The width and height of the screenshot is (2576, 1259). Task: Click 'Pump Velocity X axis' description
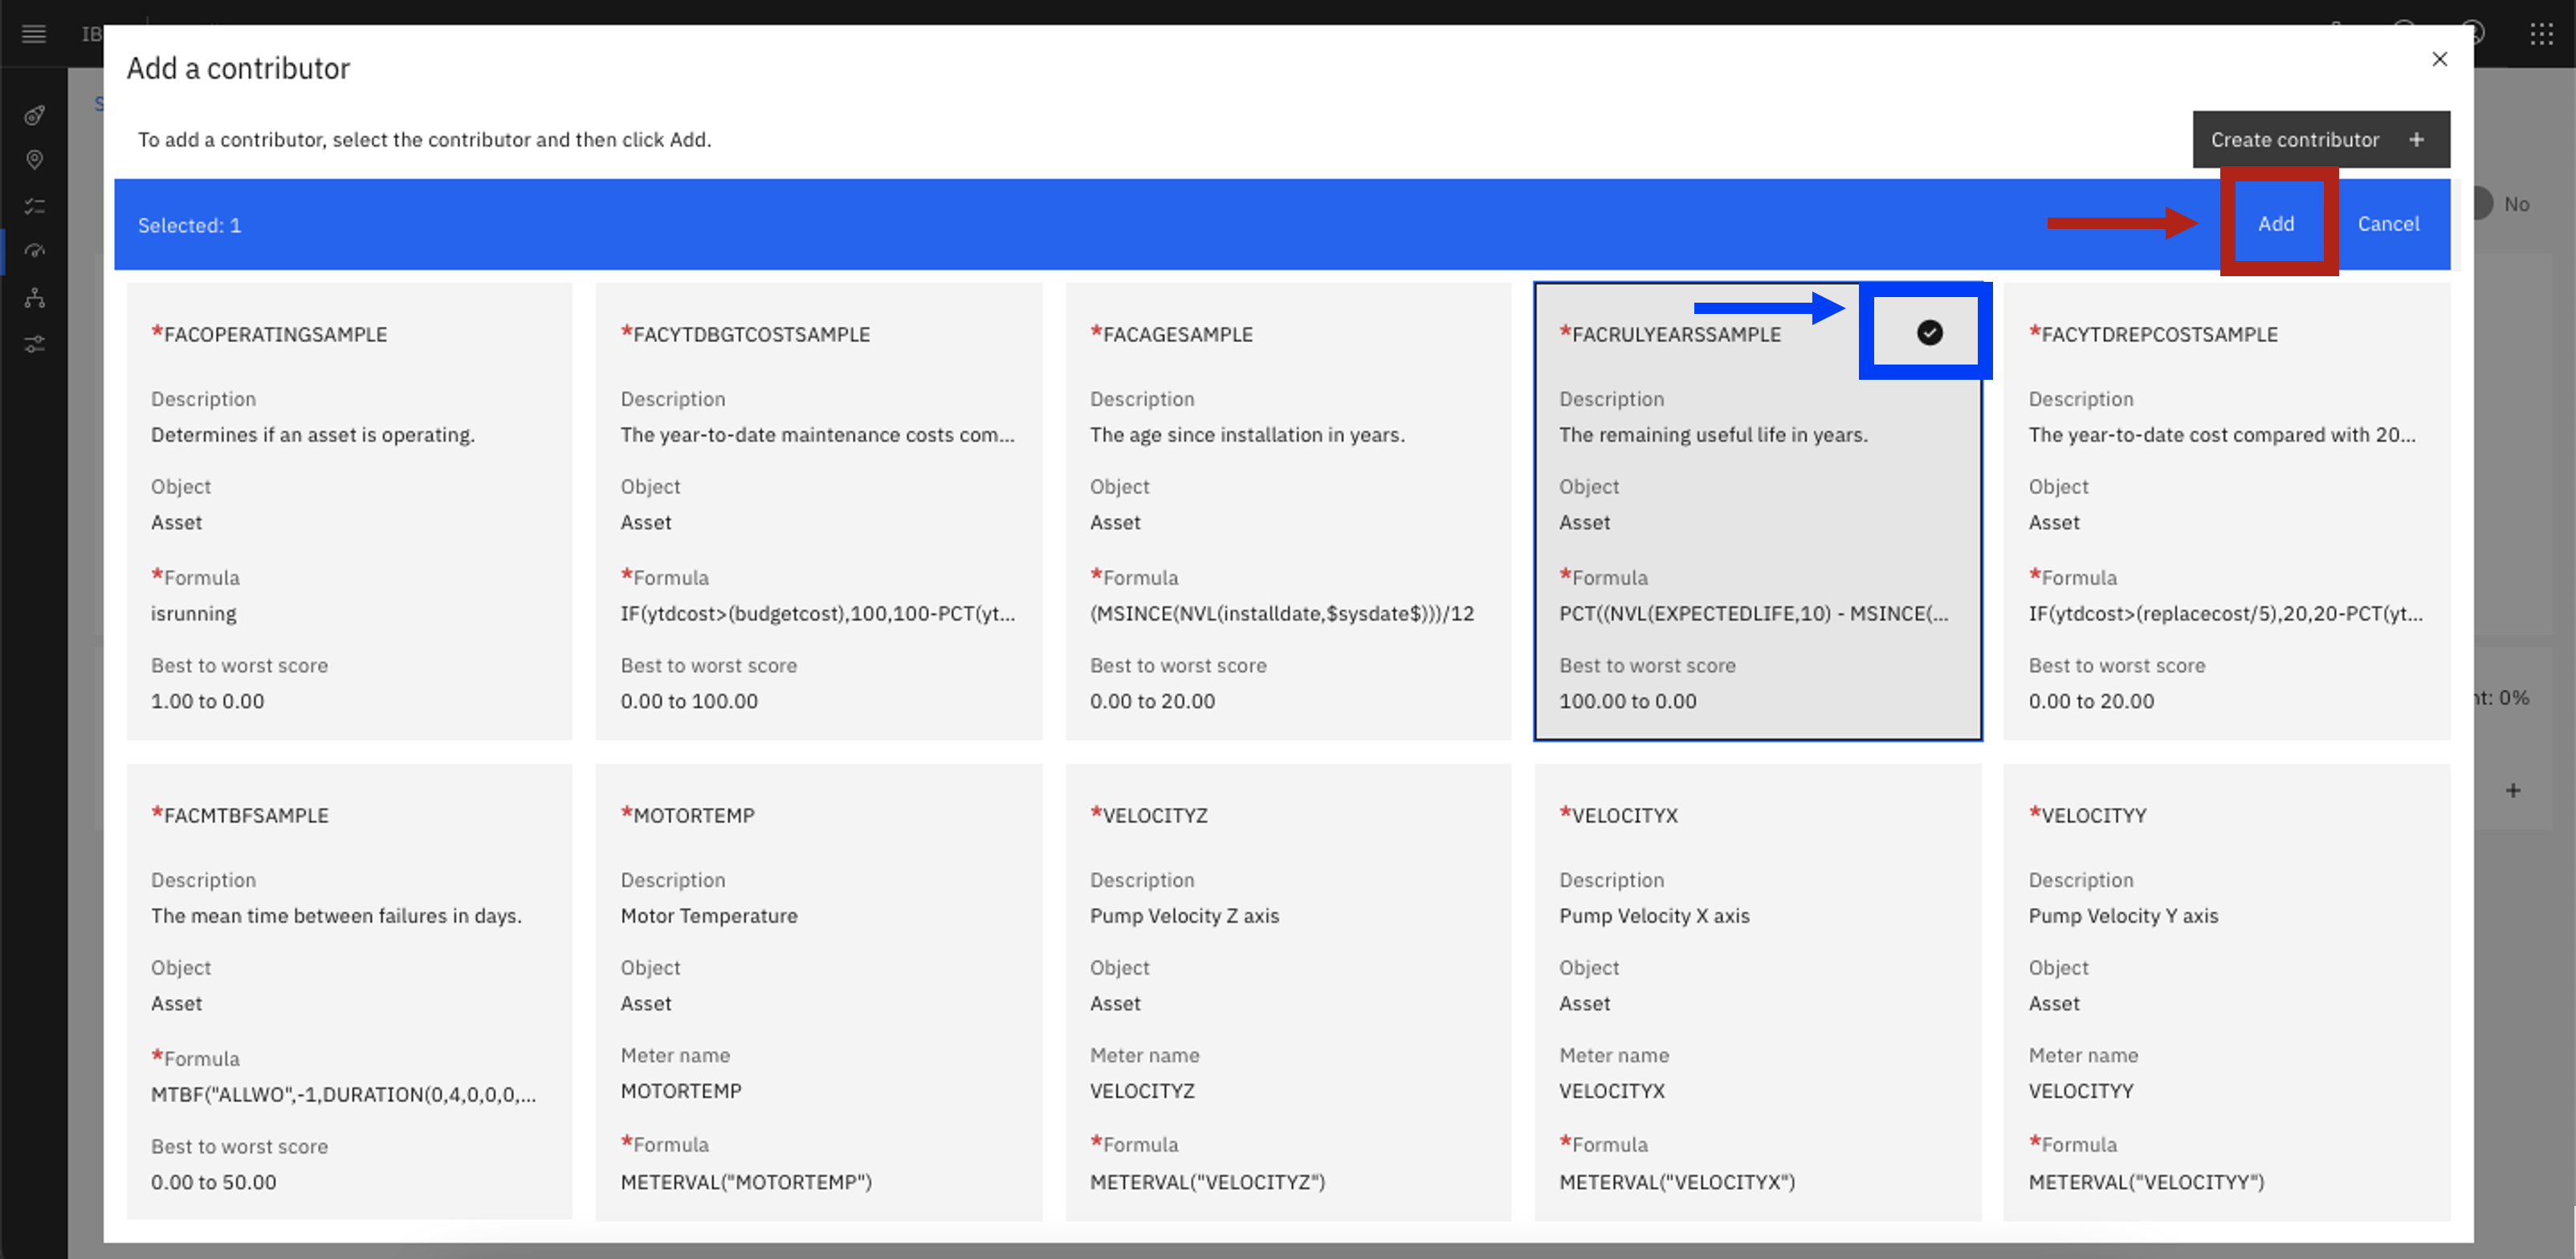click(1654, 916)
